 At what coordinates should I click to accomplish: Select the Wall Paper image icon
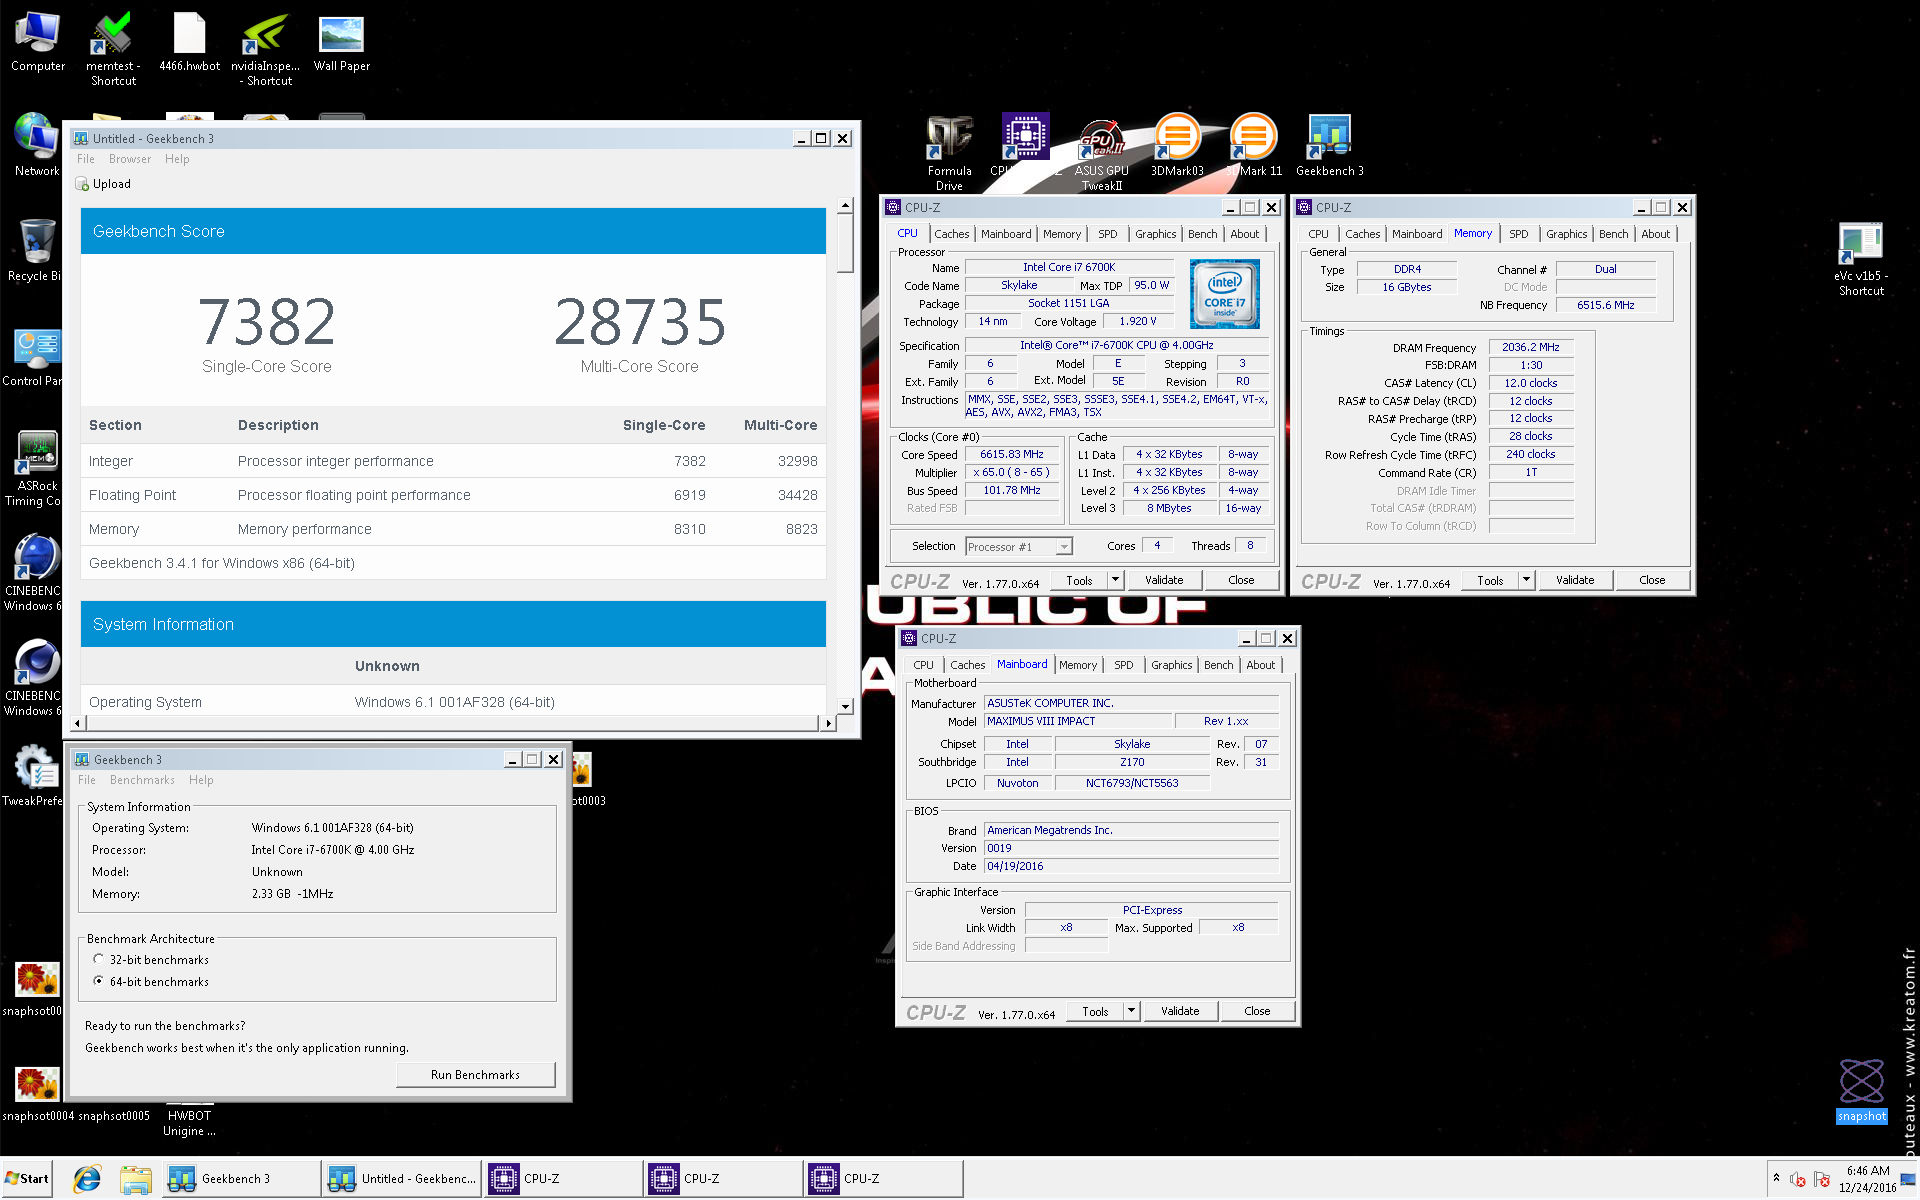(341, 42)
